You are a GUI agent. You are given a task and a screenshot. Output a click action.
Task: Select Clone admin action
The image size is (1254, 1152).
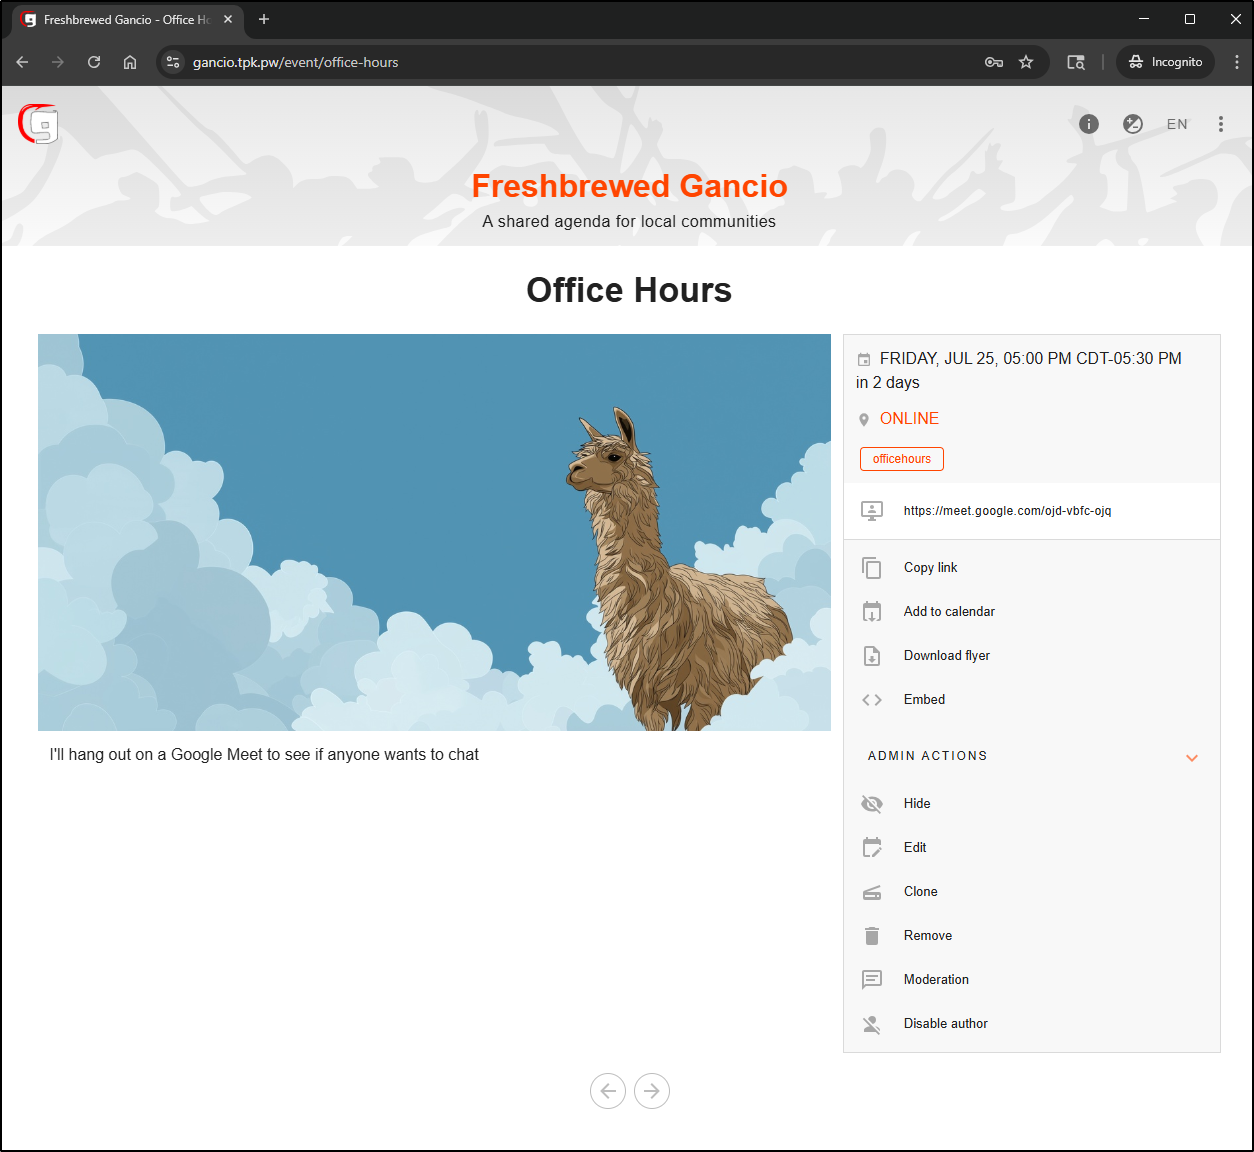(920, 892)
